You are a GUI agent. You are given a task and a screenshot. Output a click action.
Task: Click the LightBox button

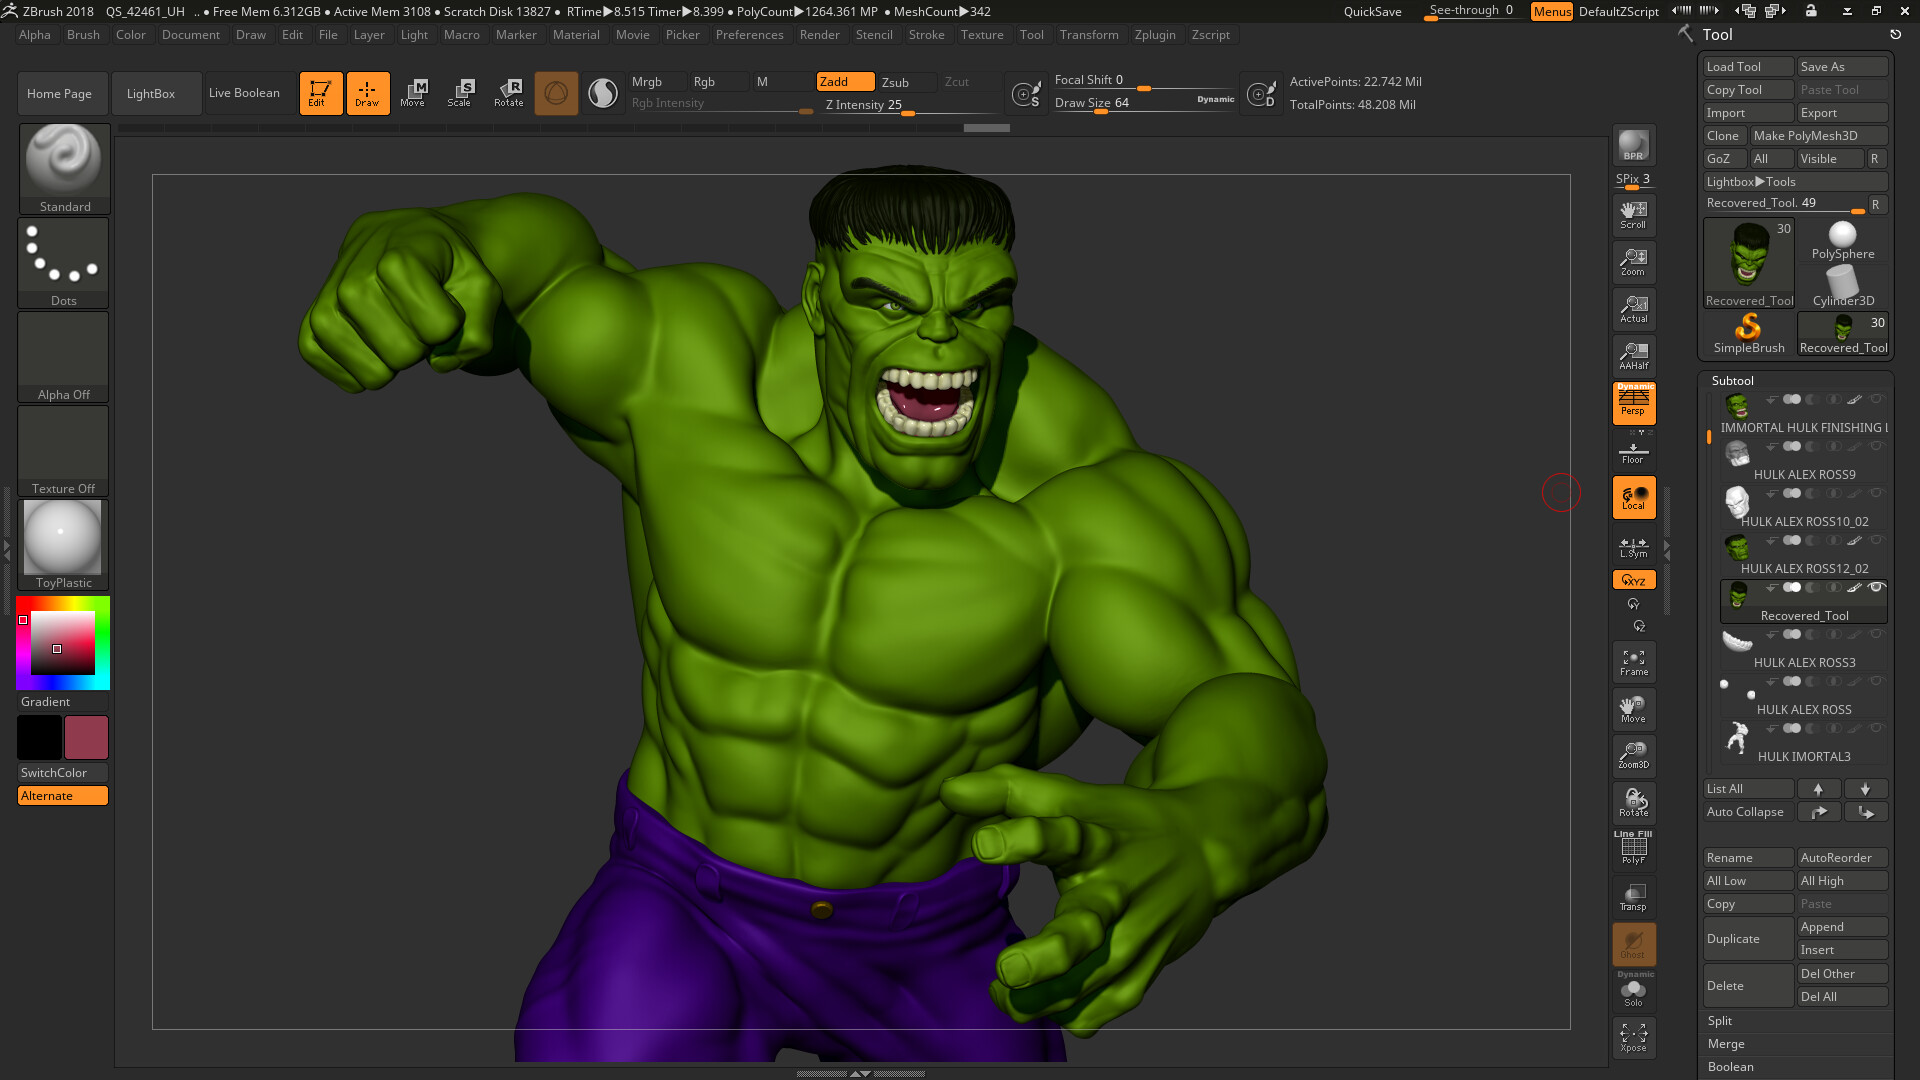tap(151, 93)
